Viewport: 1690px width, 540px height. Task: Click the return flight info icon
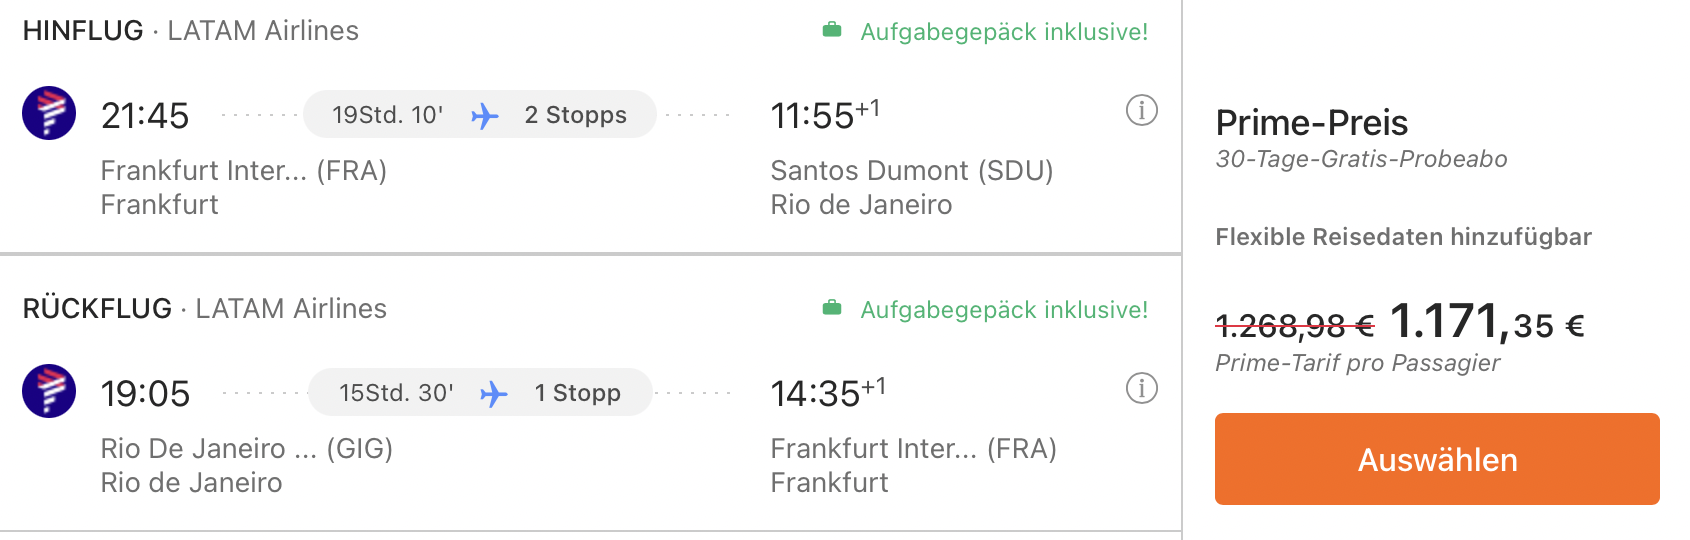click(x=1141, y=388)
